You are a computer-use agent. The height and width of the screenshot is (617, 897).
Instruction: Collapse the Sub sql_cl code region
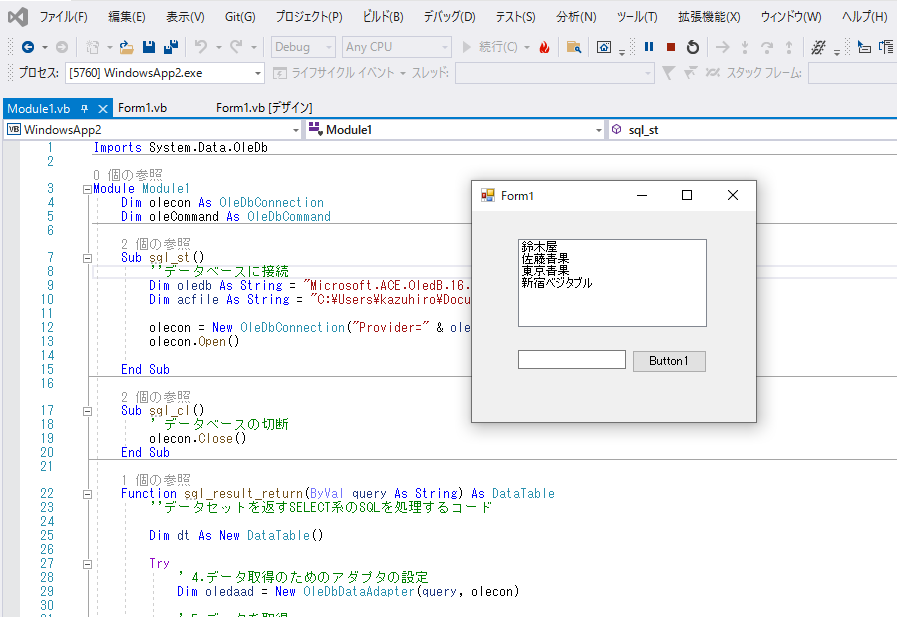(87, 410)
